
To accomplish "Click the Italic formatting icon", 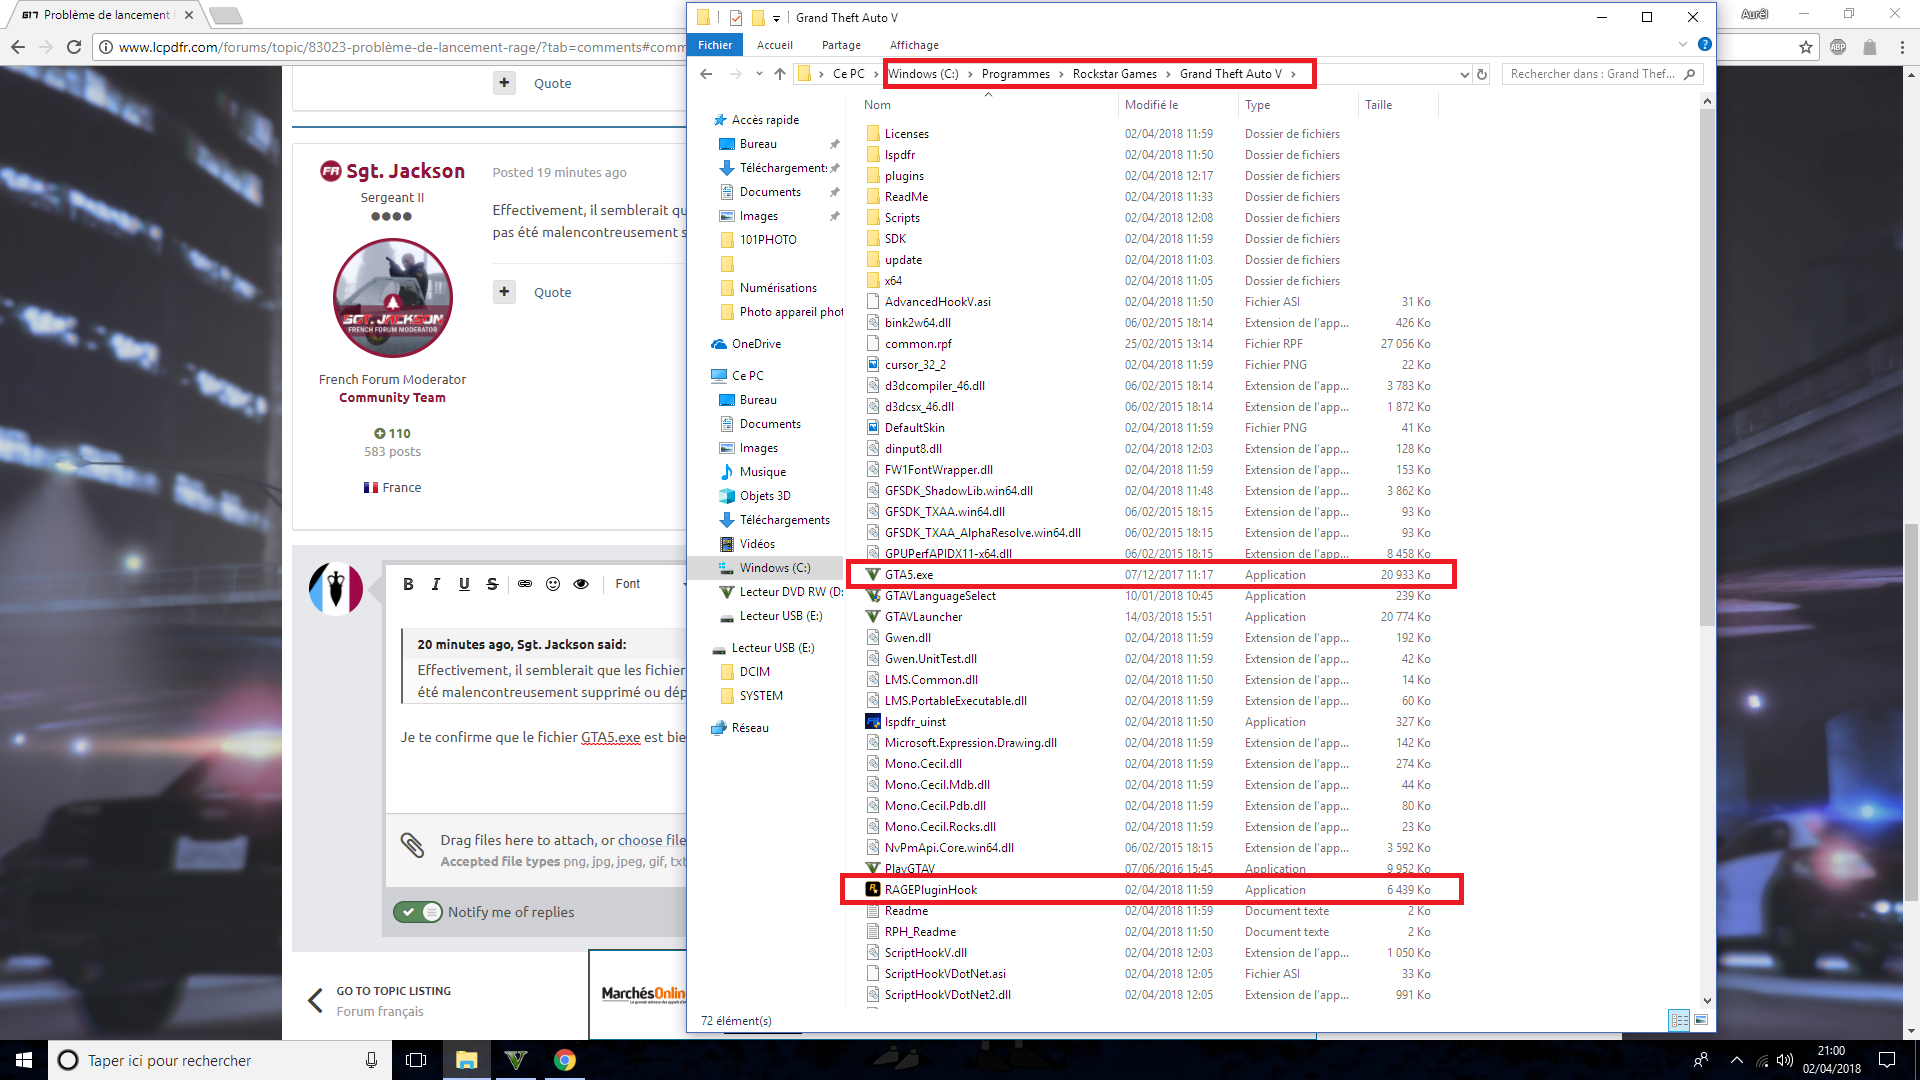I will pyautogui.click(x=436, y=584).
